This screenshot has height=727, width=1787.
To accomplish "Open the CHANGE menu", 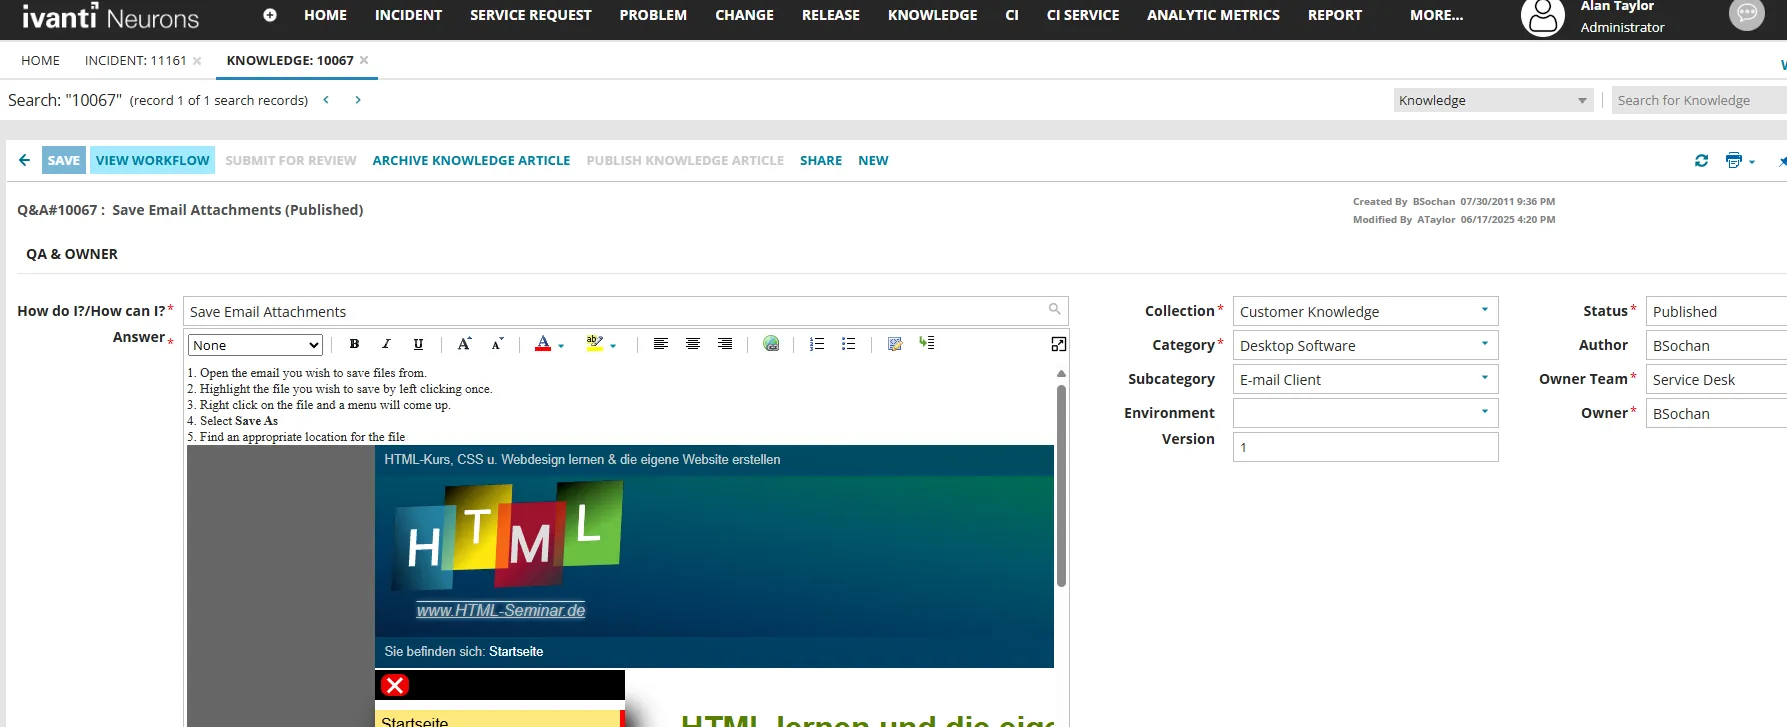I will (x=744, y=15).
